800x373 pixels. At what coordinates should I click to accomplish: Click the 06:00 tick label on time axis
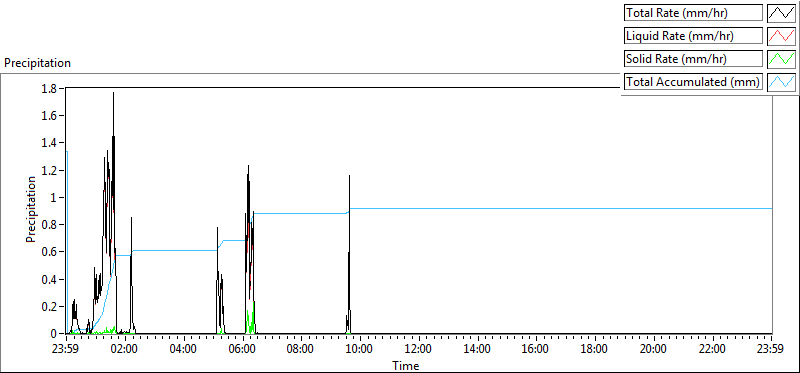point(242,350)
